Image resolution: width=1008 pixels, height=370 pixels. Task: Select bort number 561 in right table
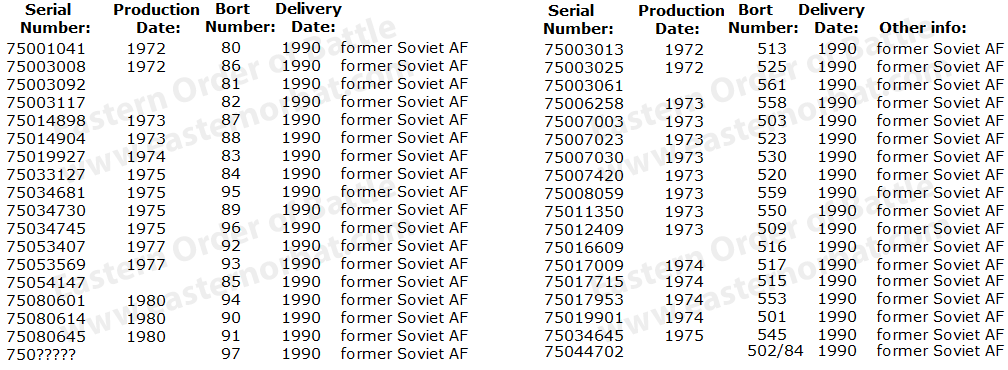coord(771,85)
